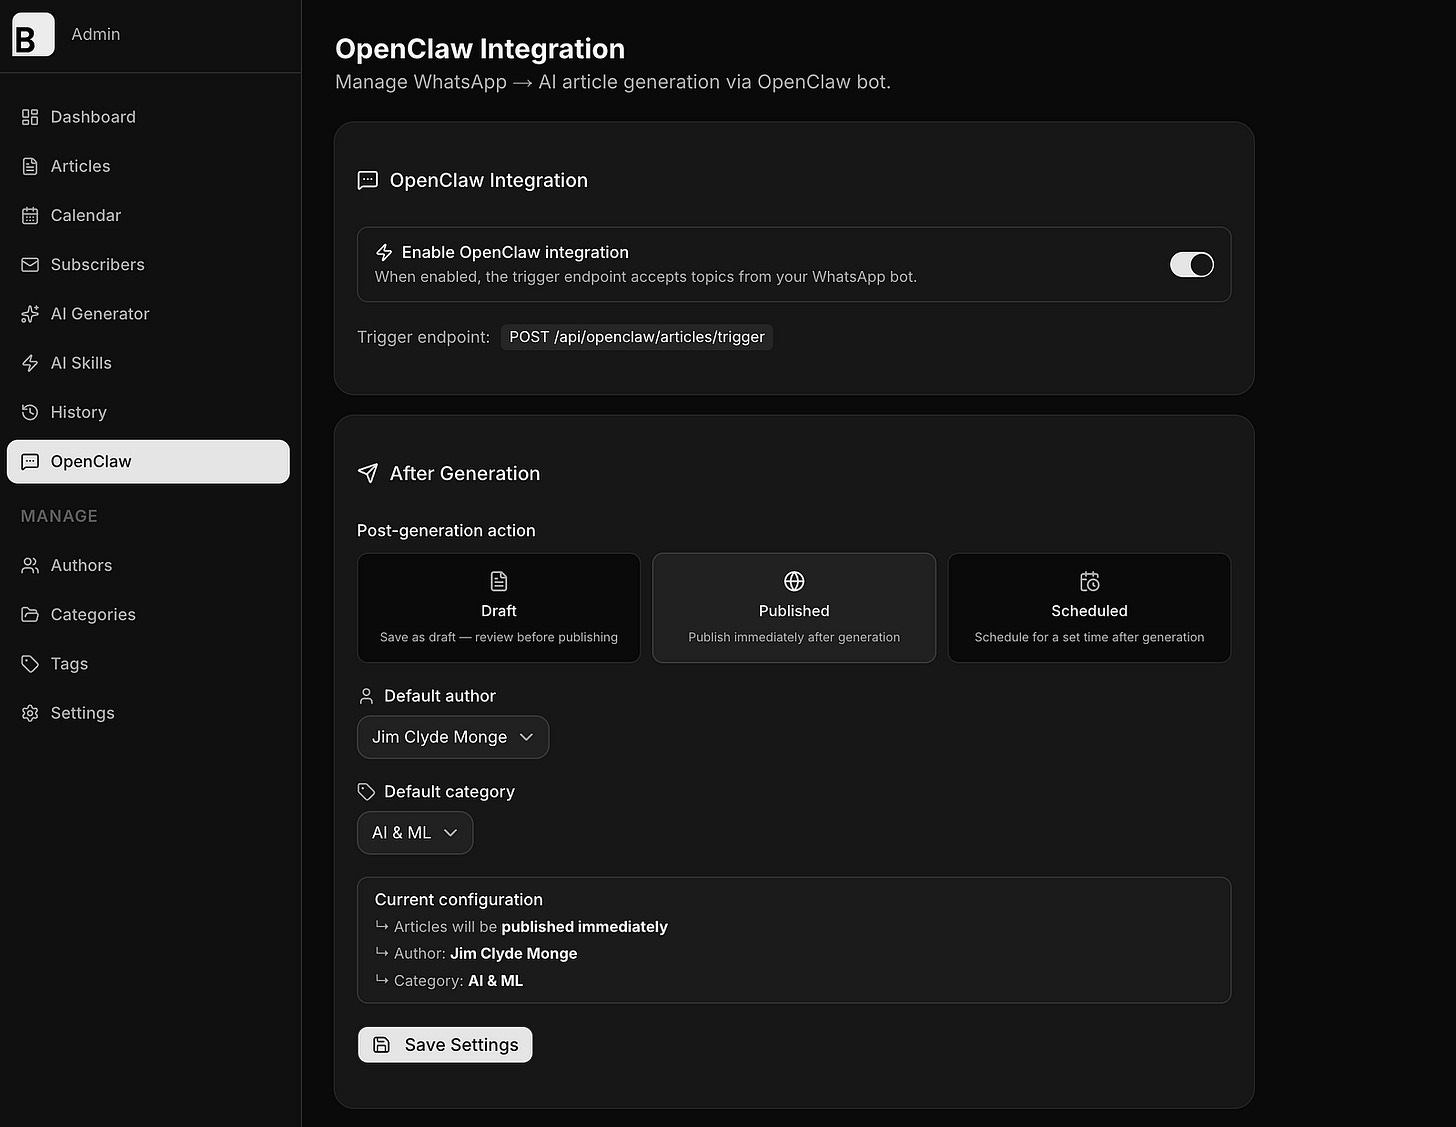Screen dimensions: 1456x1127
Task: Open Settings from sidebar
Action: [148, 713]
